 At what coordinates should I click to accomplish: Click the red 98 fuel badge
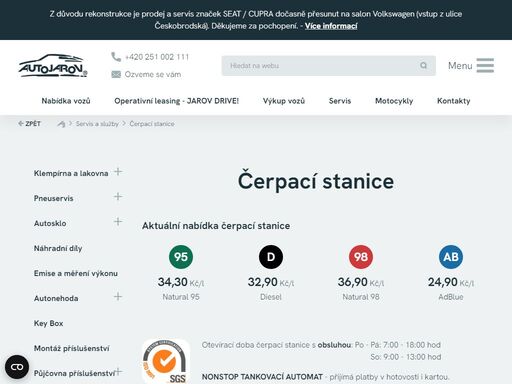point(361,257)
